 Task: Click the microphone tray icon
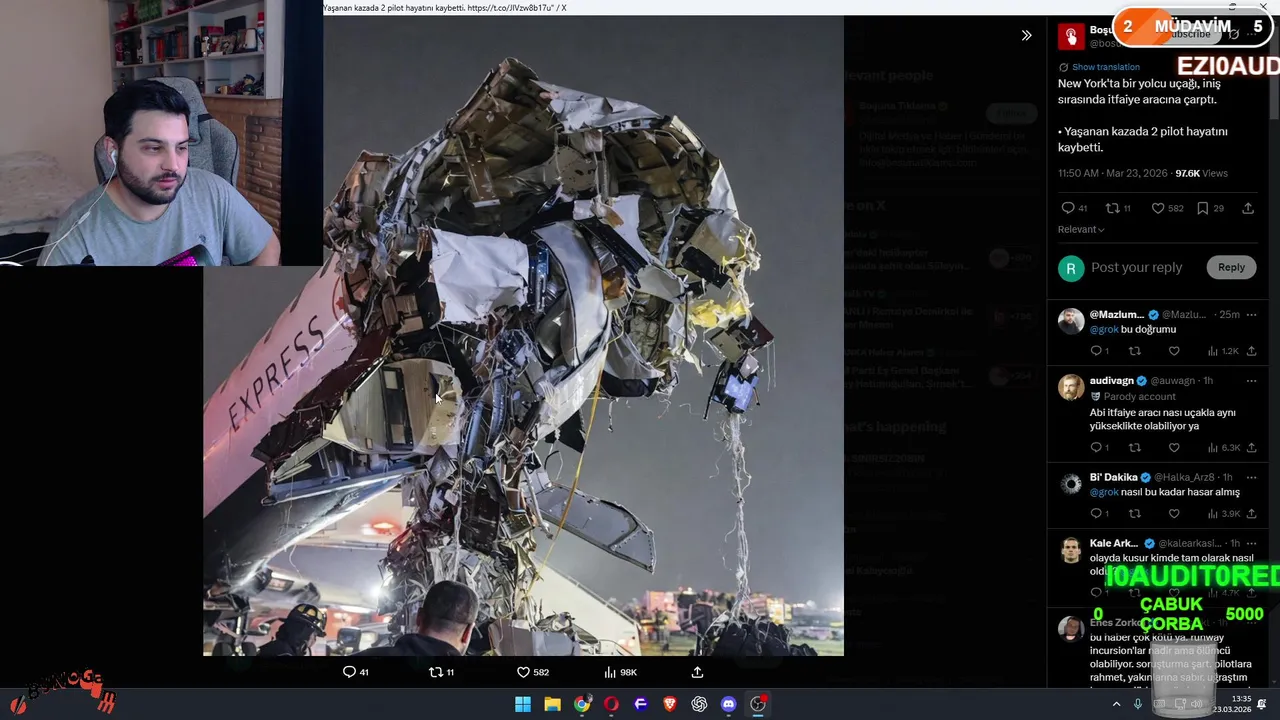[x=1138, y=704]
